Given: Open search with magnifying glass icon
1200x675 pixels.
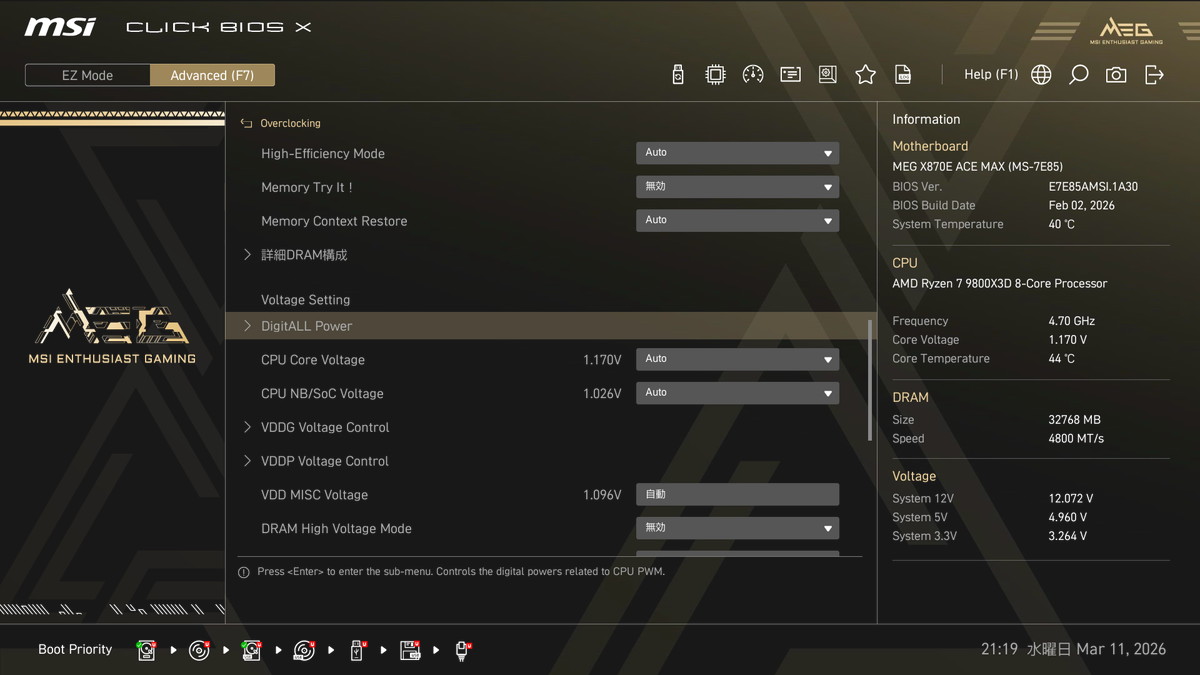Looking at the screenshot, I should [1078, 75].
